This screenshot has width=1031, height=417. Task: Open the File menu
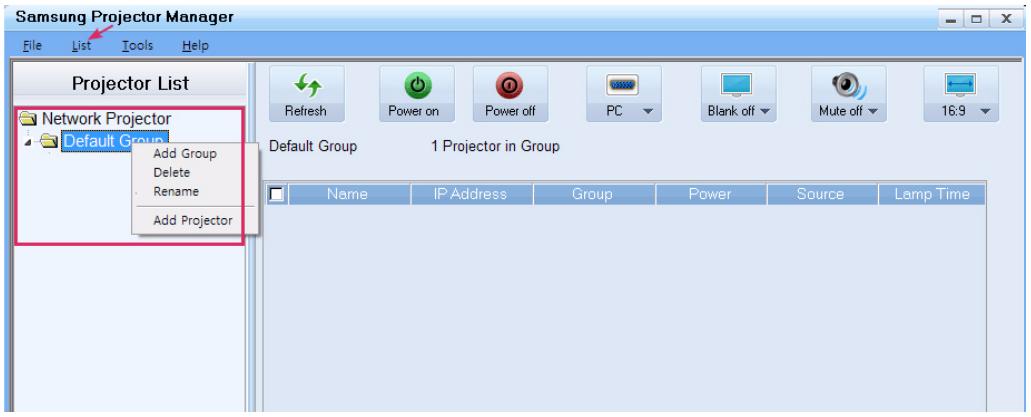[x=32, y=45]
